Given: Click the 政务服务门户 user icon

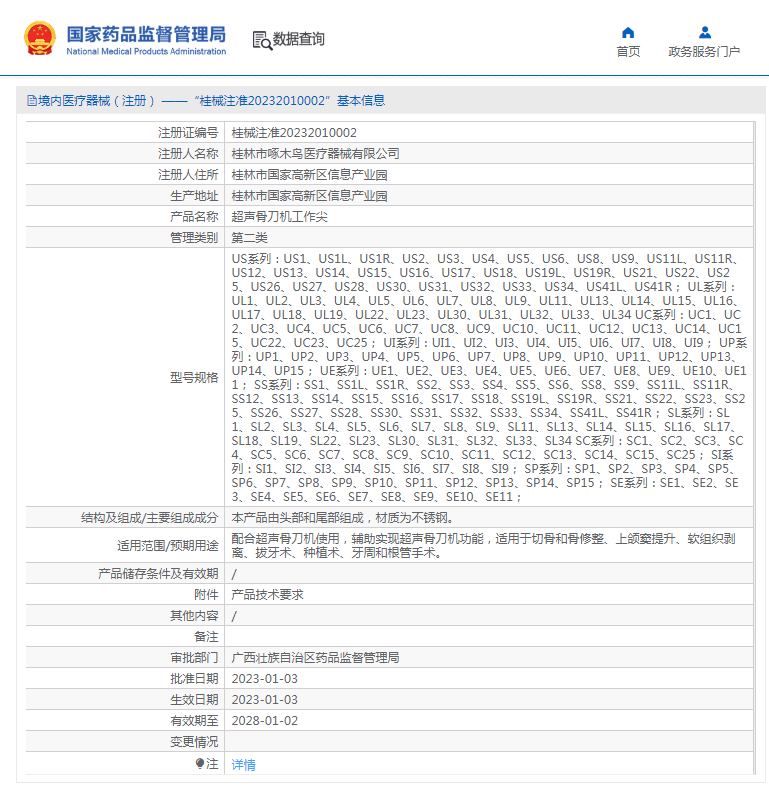Looking at the screenshot, I should point(705,33).
